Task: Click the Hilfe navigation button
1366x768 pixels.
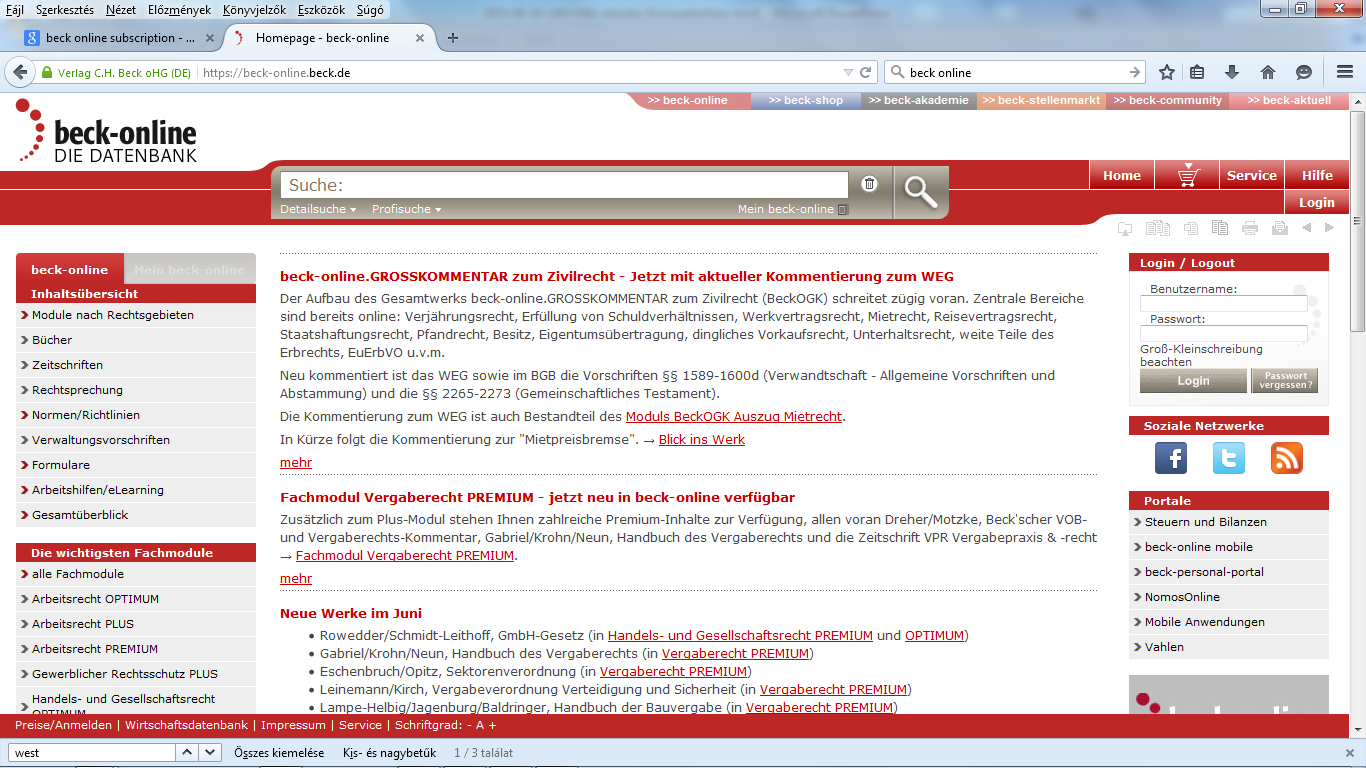Action: (x=1317, y=176)
